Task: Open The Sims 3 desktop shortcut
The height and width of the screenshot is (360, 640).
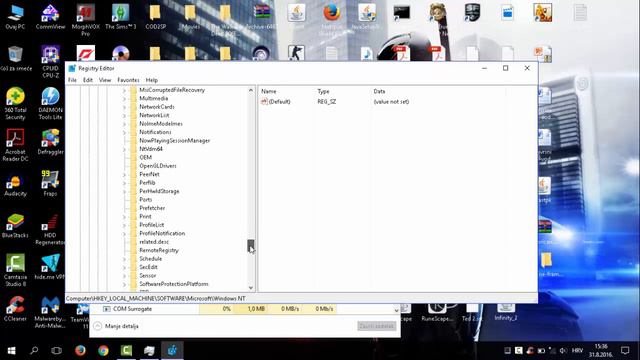Action: point(120,17)
